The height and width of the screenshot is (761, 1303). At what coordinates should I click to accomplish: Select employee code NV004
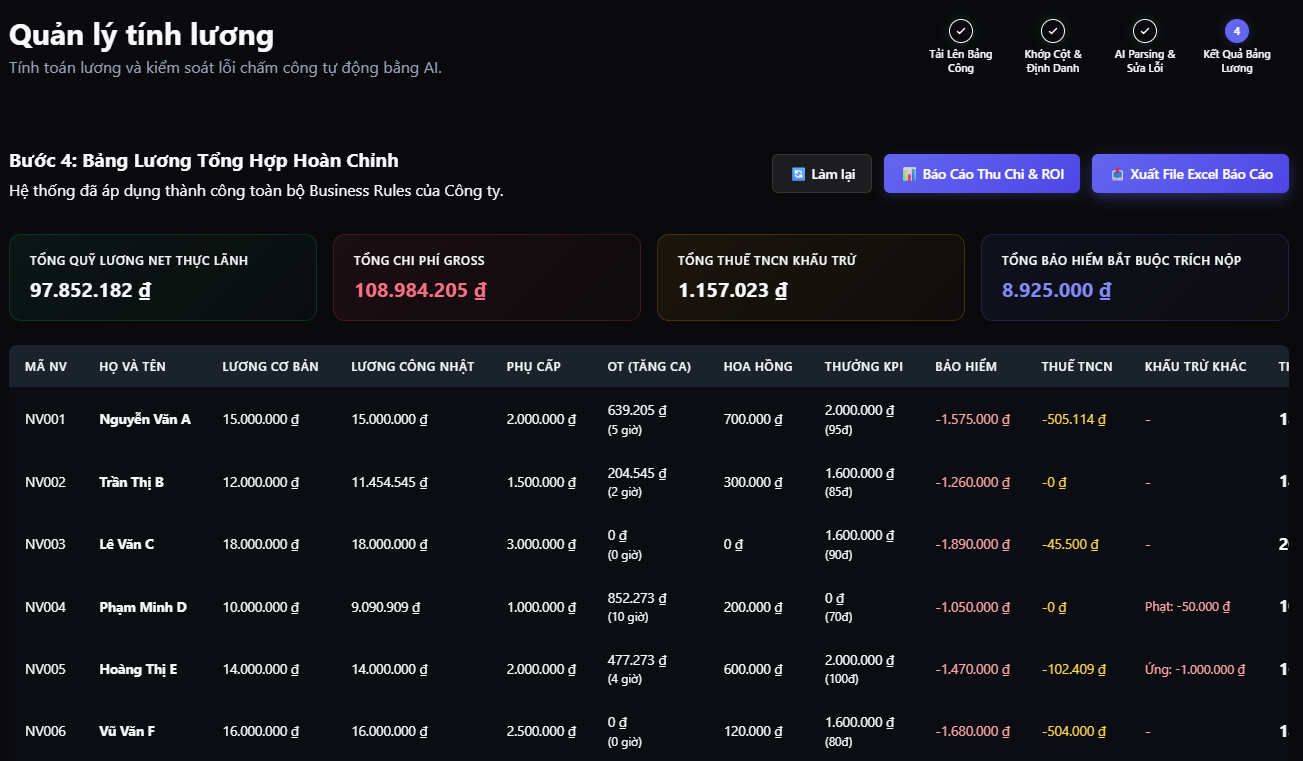pyautogui.click(x=45, y=607)
